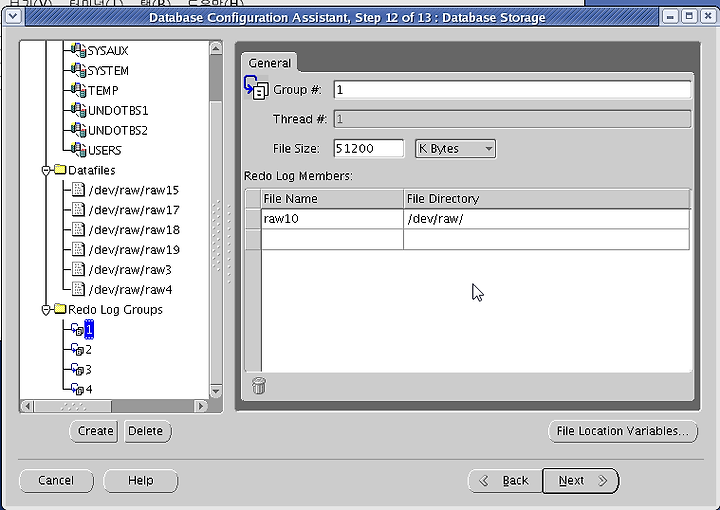Collapse the Datafiles tree node
This screenshot has width=720, height=510.
(45, 170)
